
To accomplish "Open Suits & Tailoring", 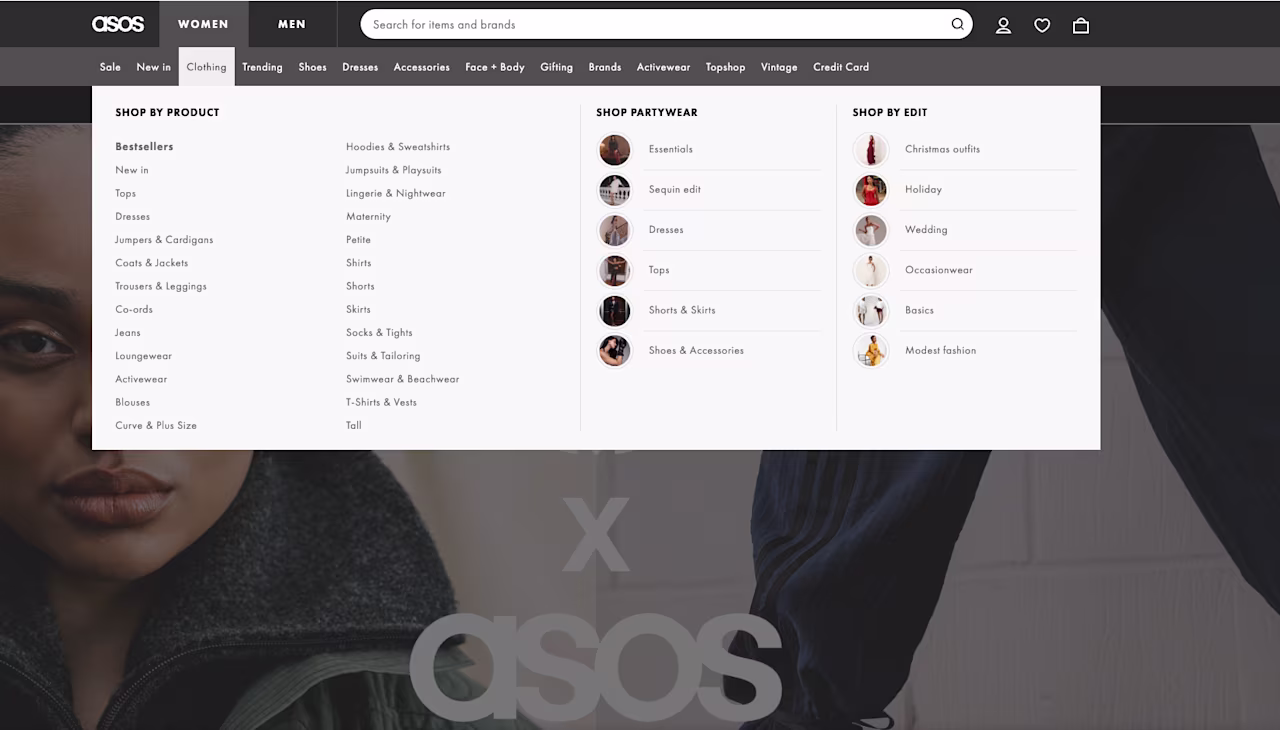I will (x=383, y=356).
